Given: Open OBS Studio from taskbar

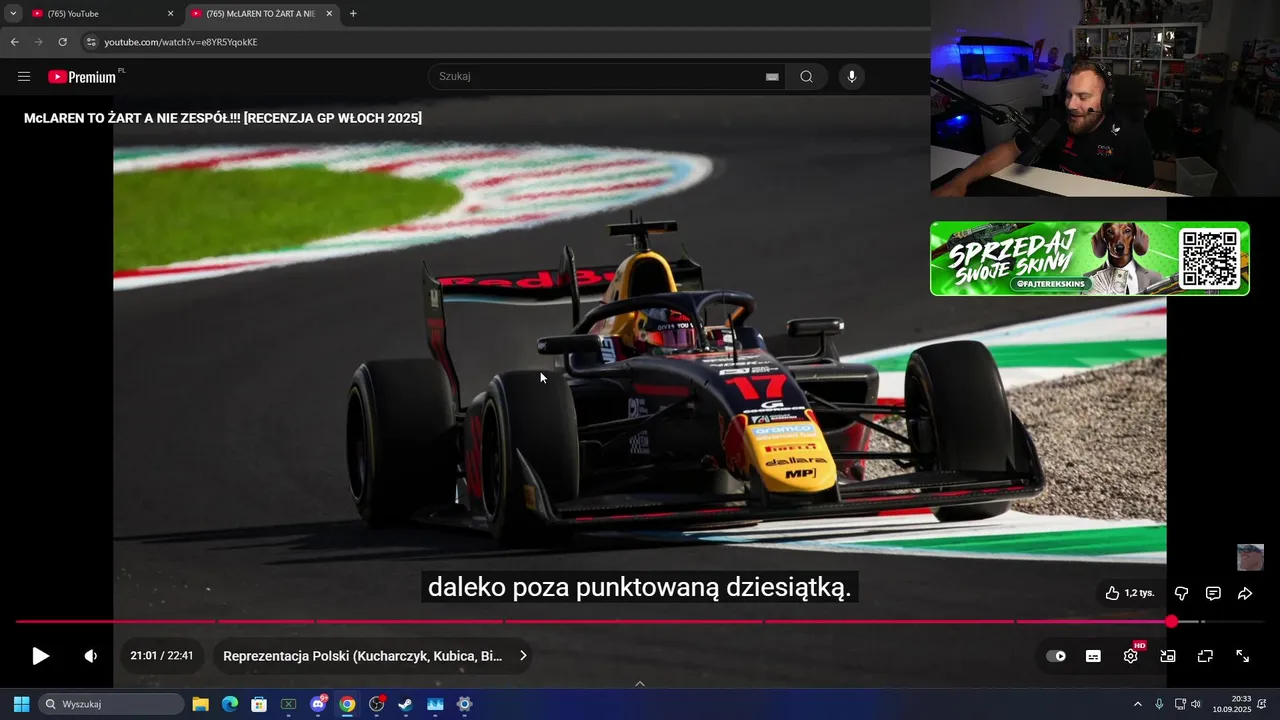Looking at the screenshot, I should coord(377,704).
